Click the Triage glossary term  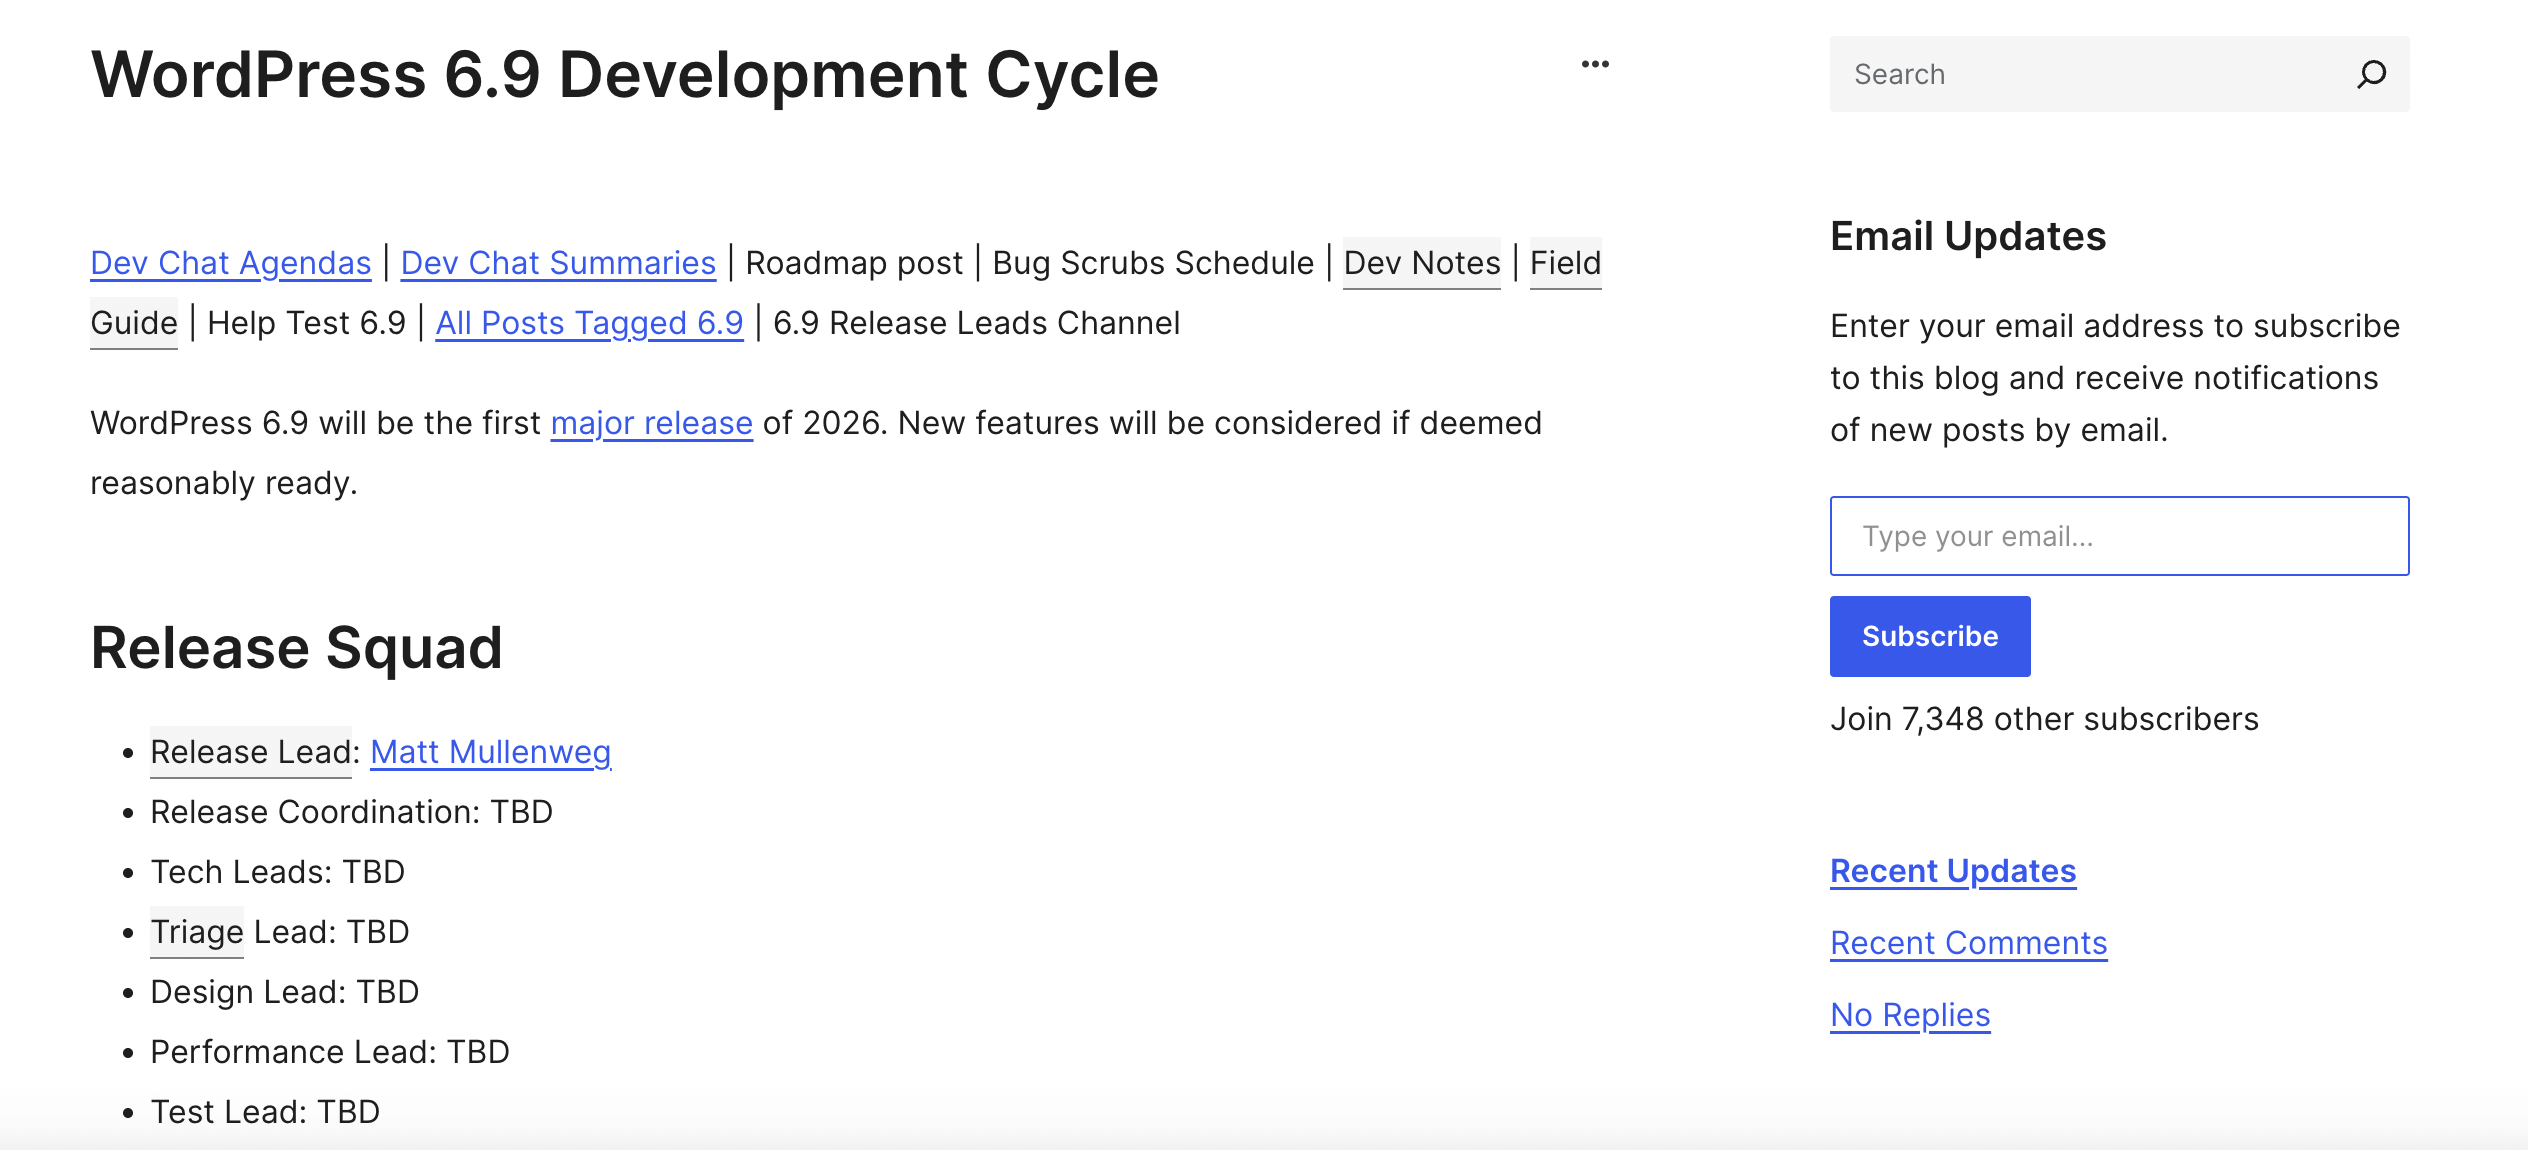pos(197,931)
